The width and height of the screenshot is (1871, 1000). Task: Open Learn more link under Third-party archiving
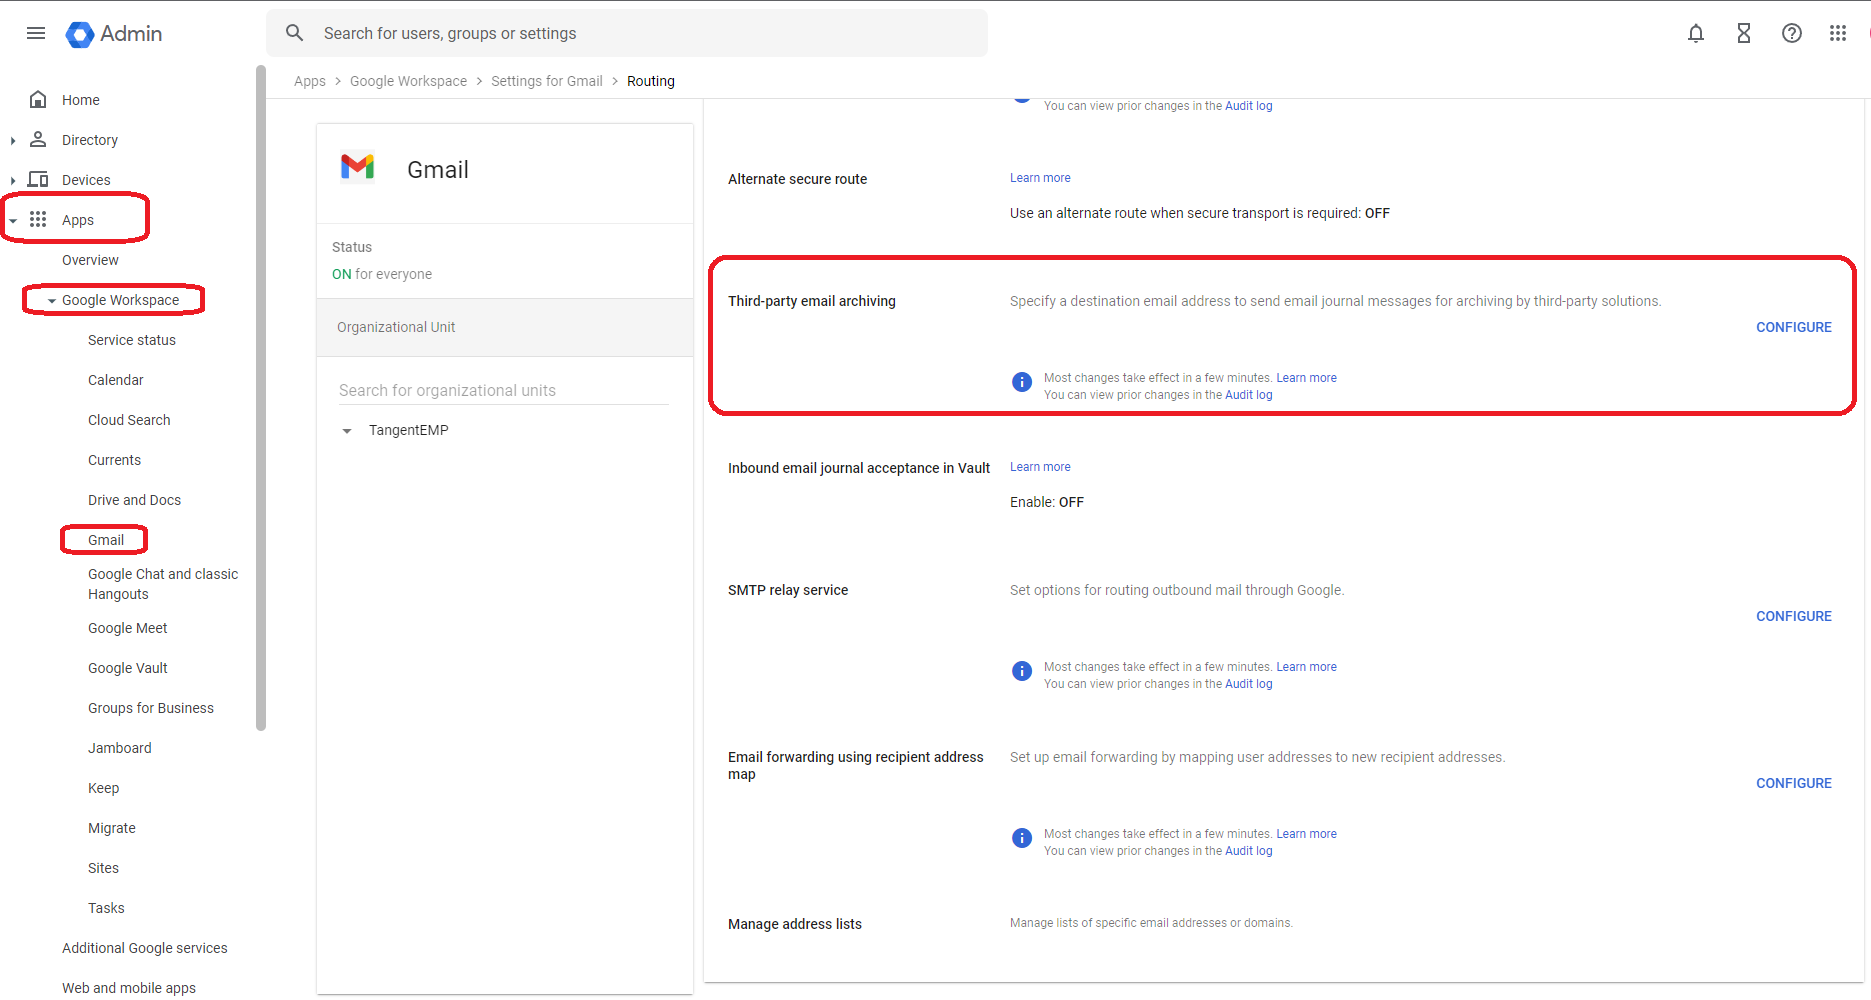[1306, 378]
